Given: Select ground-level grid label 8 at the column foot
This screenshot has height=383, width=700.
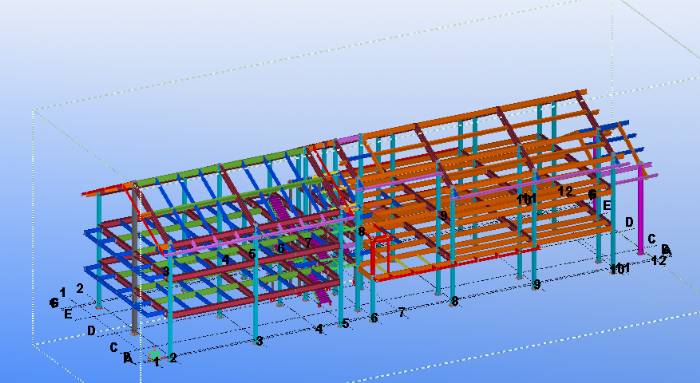Looking at the screenshot, I should pos(454,301).
